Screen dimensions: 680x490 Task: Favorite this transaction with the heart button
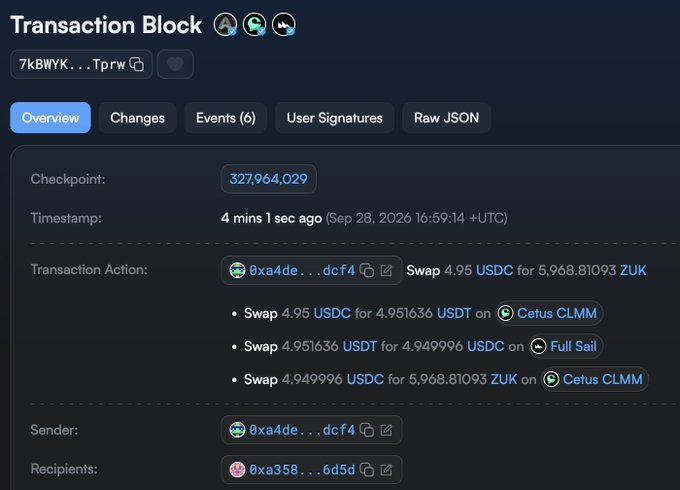coord(175,64)
